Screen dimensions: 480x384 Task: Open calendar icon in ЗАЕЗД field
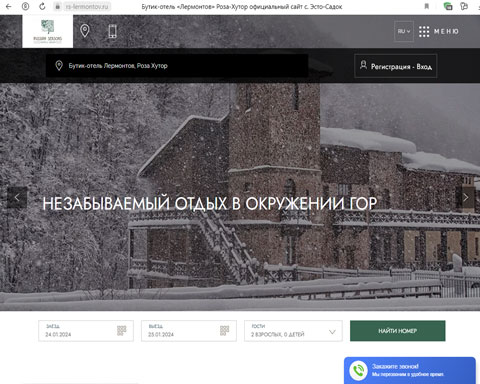point(122,331)
